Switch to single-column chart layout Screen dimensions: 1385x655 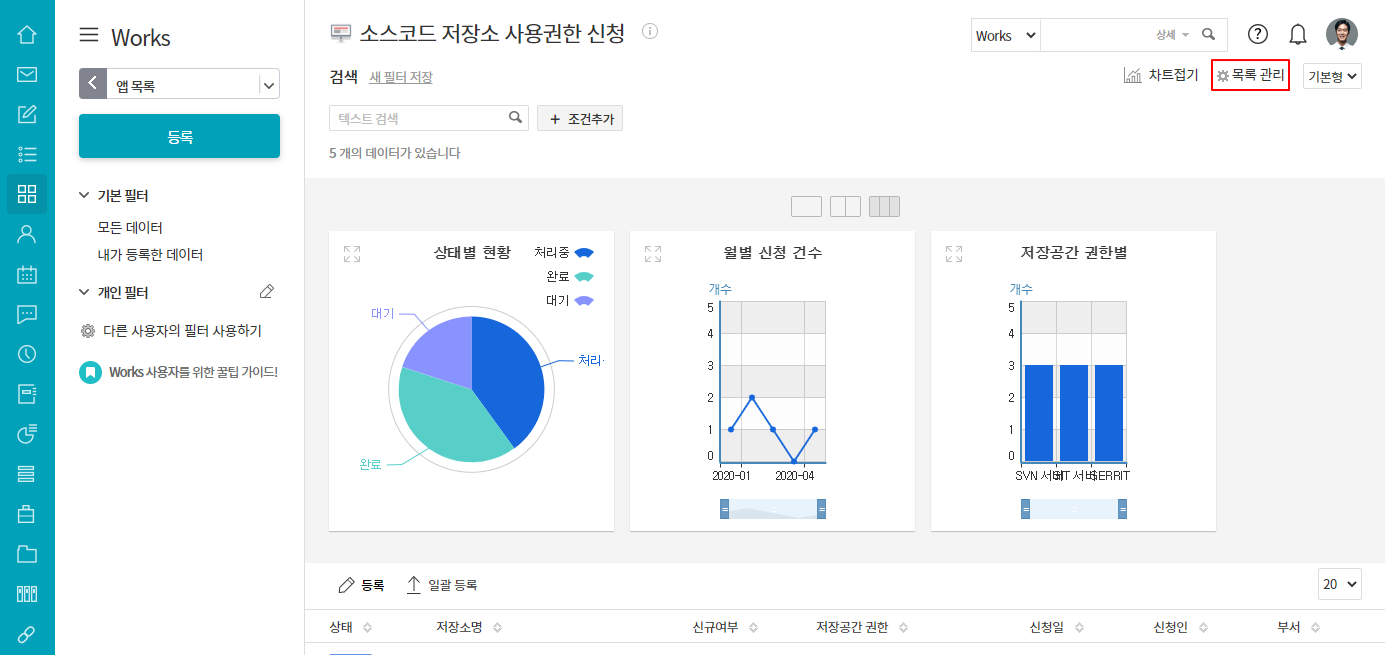tap(806, 207)
